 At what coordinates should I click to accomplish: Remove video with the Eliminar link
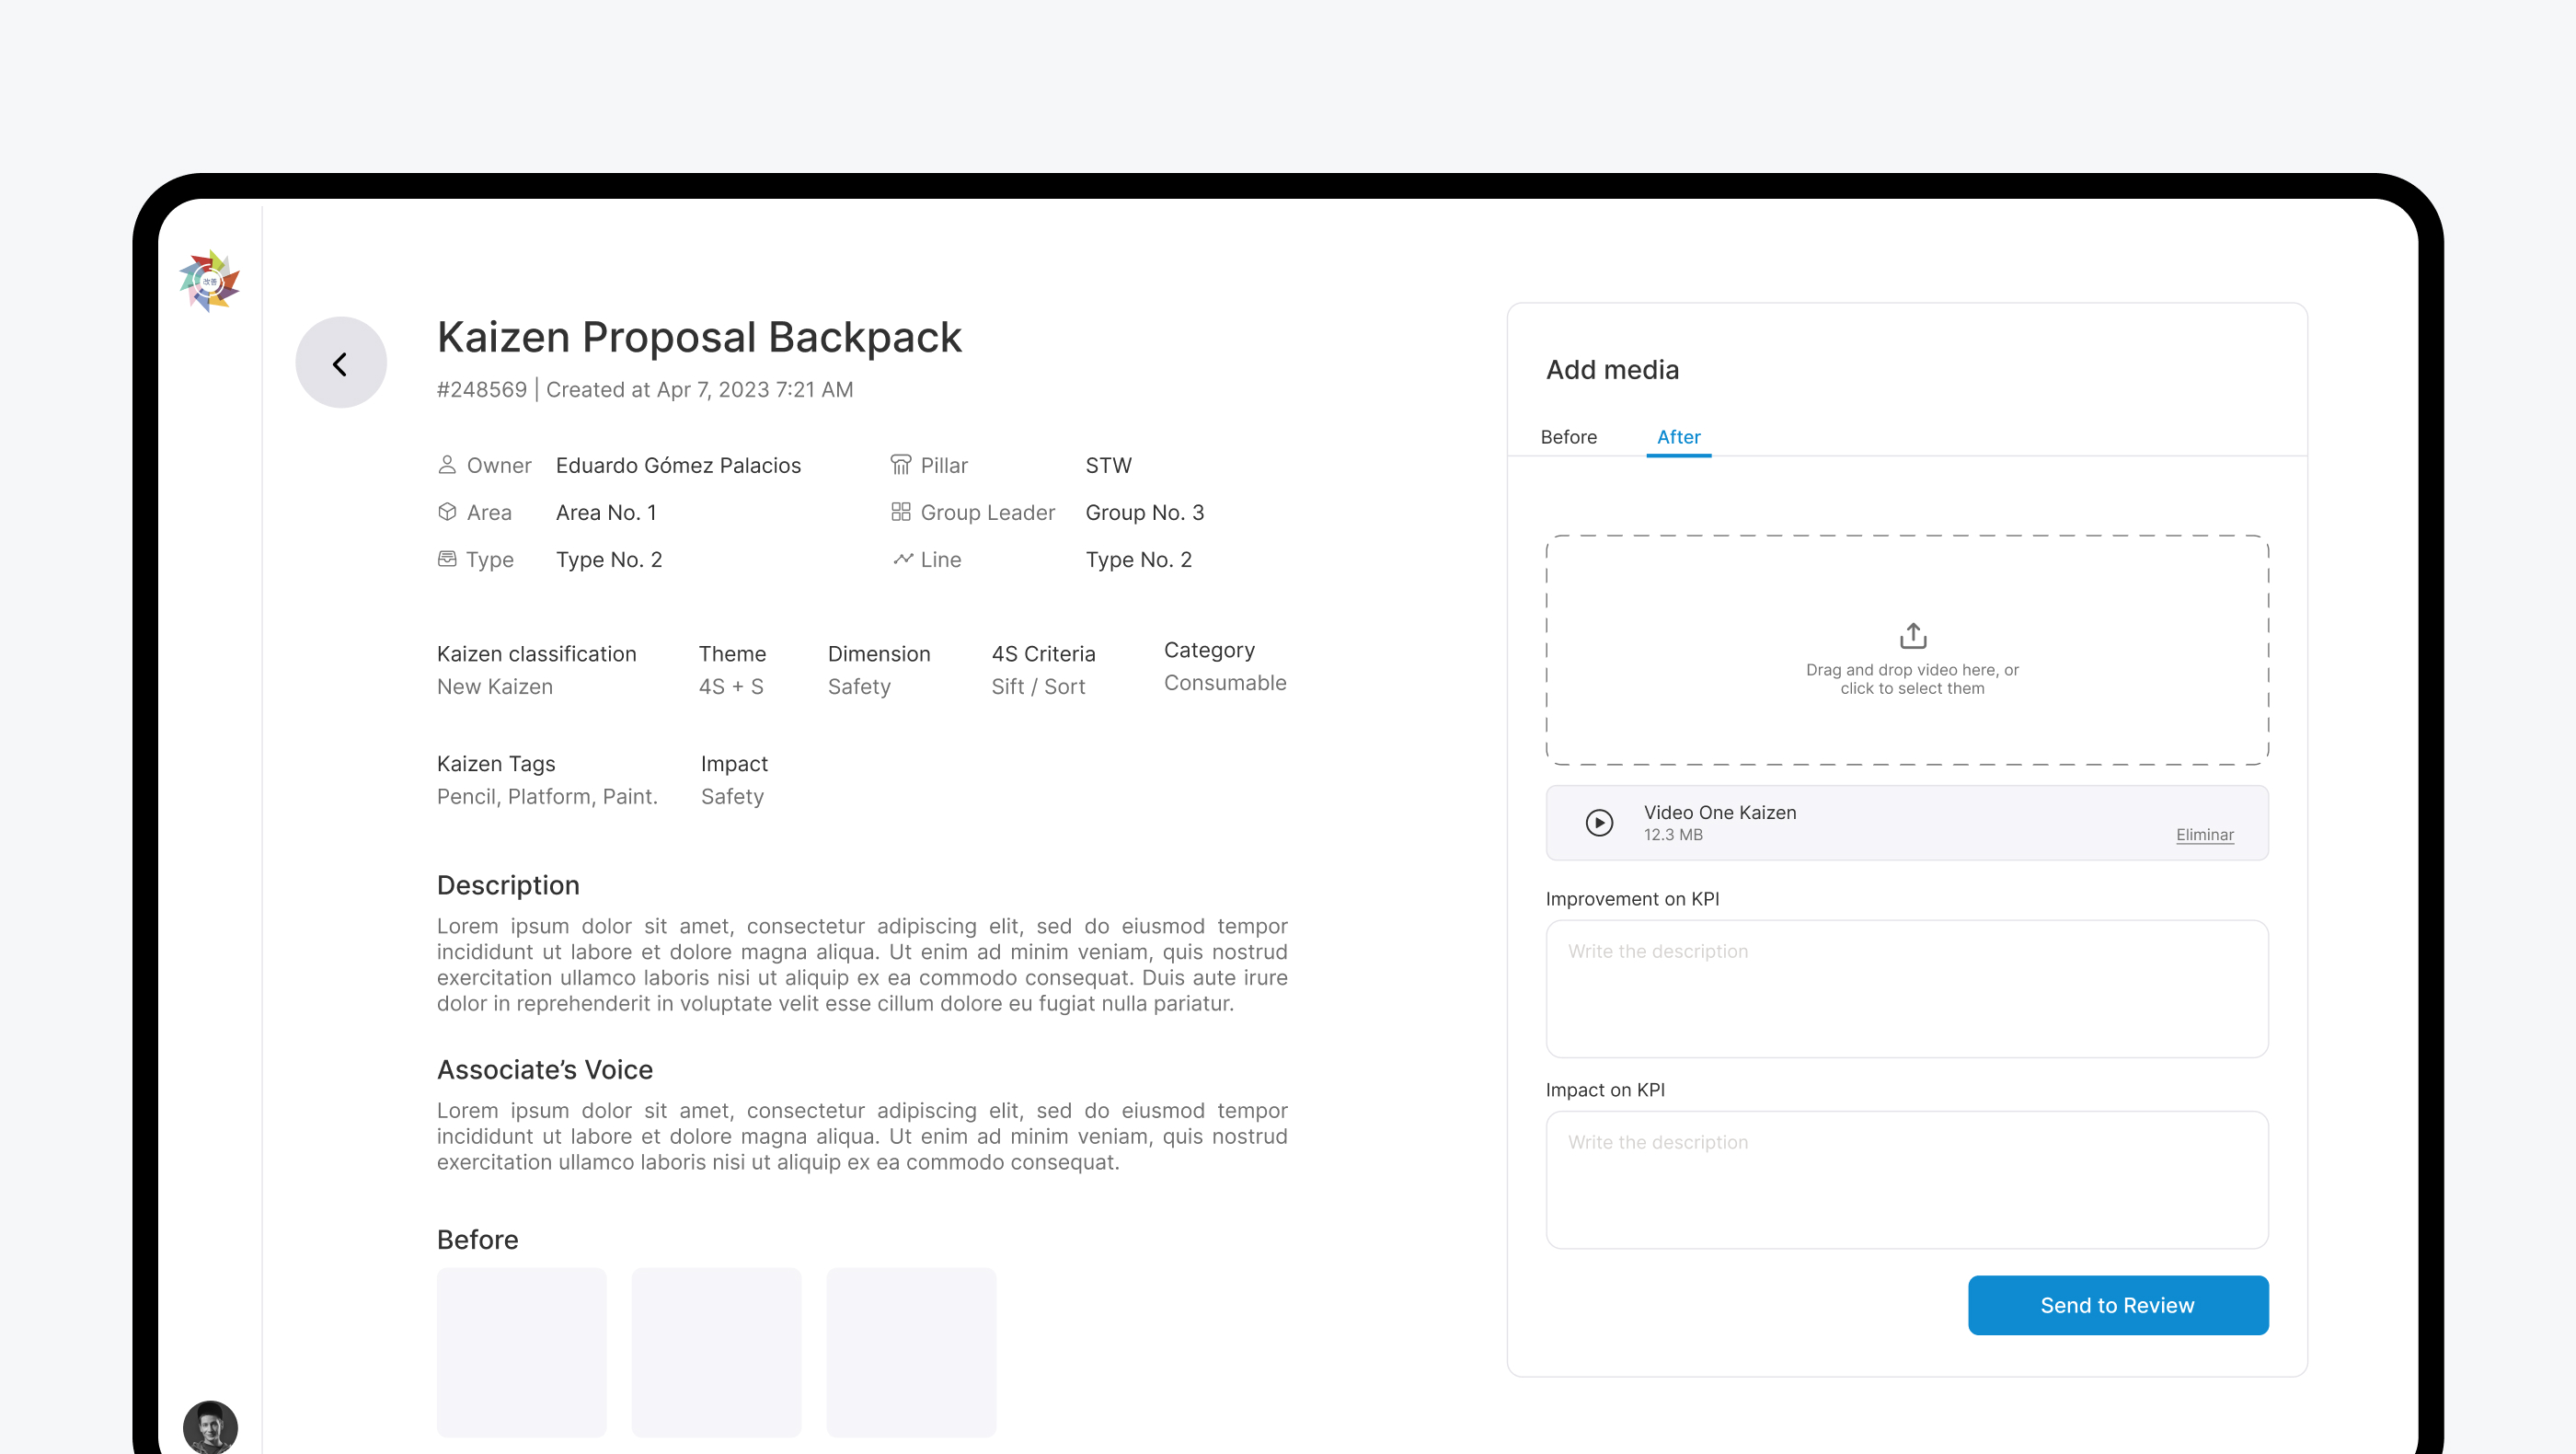(2204, 835)
